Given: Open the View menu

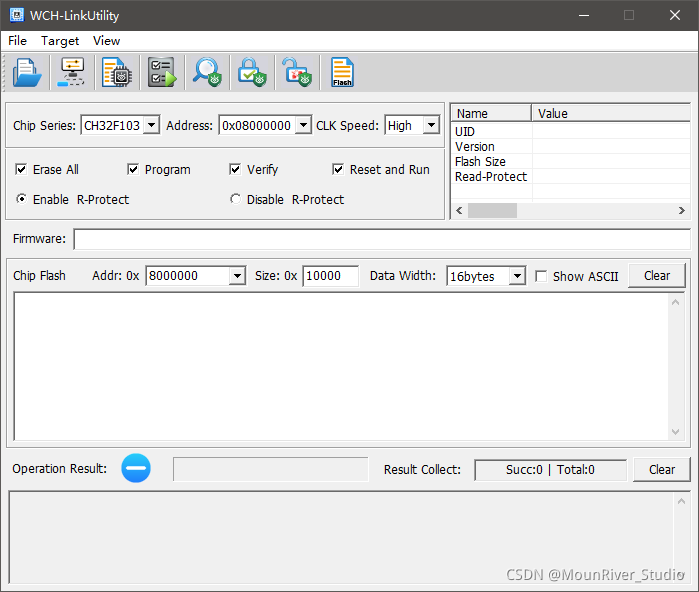Looking at the screenshot, I should pyautogui.click(x=107, y=41).
